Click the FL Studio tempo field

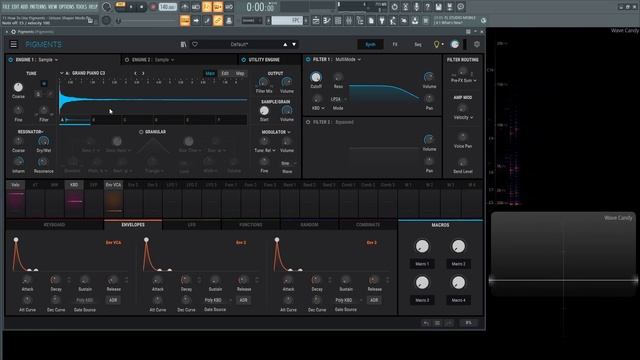(167, 7)
